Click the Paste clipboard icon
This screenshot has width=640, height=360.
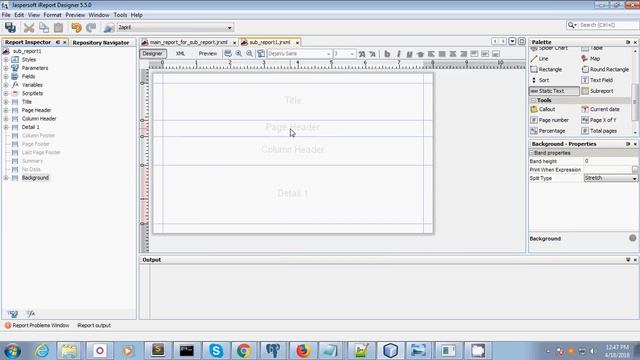tap(58, 27)
